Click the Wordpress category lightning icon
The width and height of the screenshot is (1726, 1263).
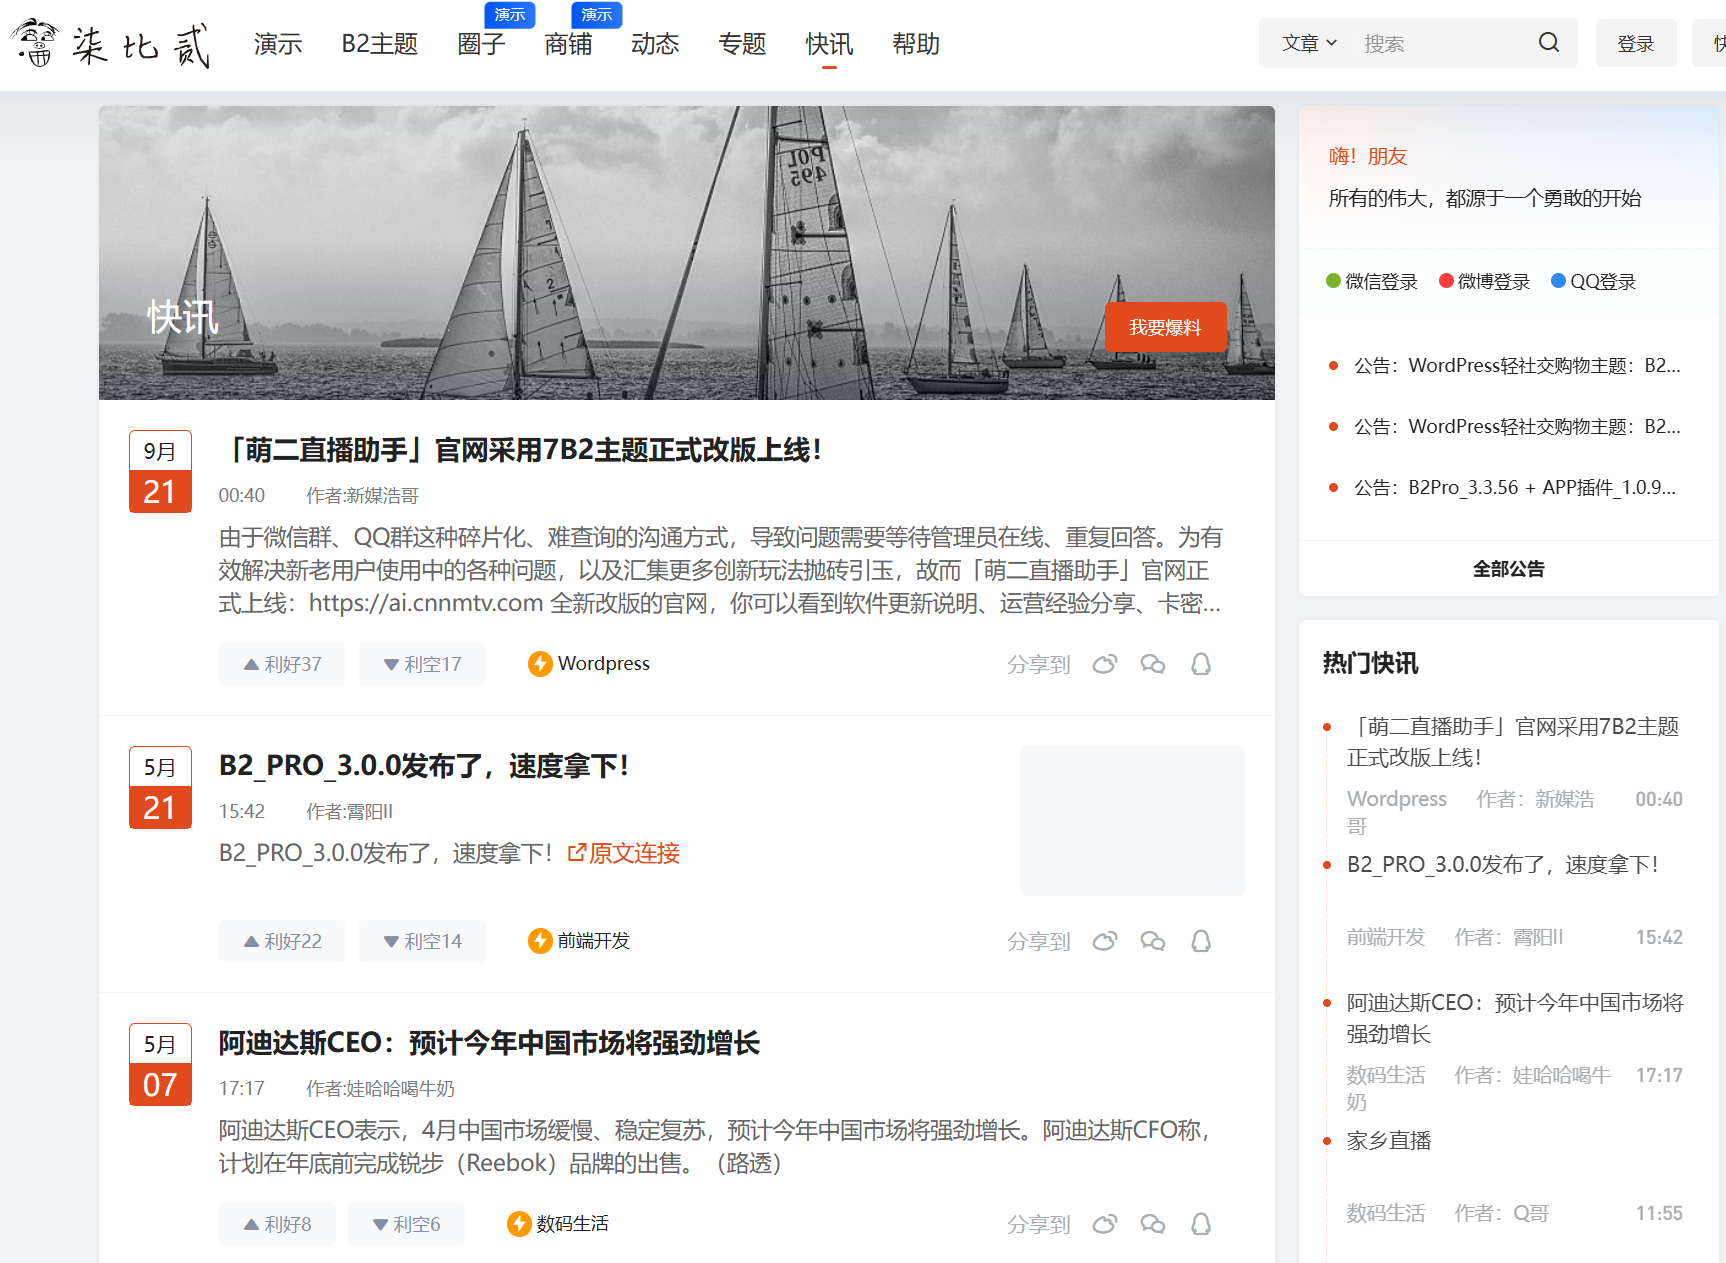540,664
